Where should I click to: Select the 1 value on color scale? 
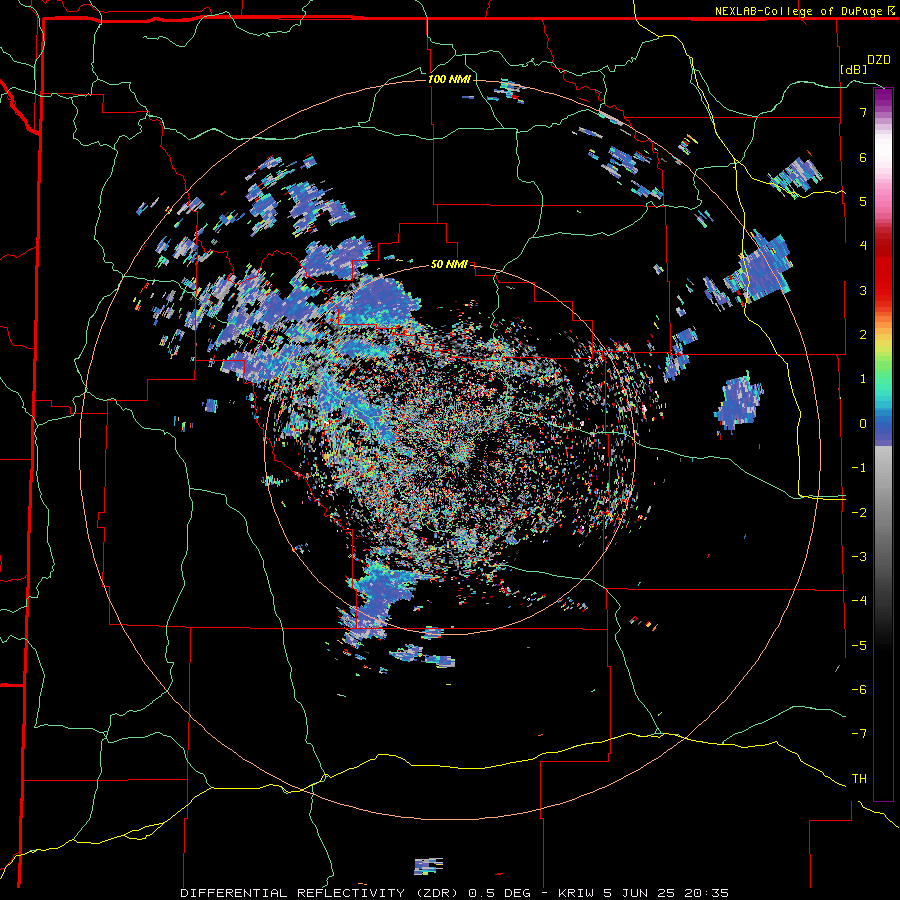pyautogui.click(x=863, y=379)
